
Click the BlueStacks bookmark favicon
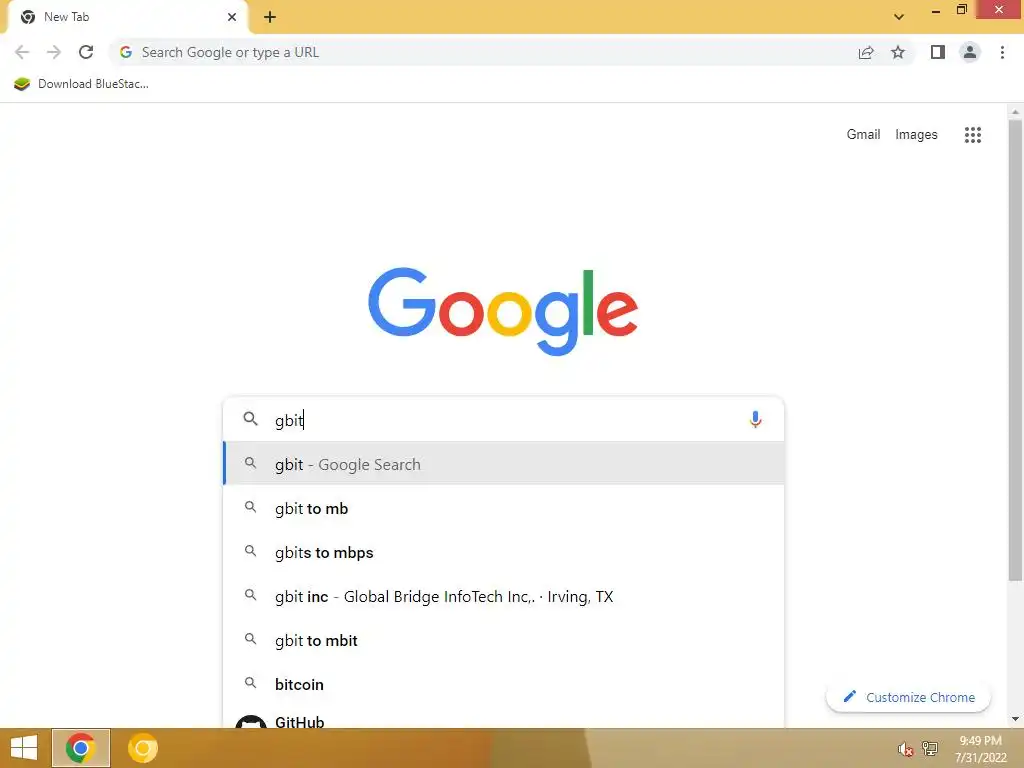pos(22,84)
